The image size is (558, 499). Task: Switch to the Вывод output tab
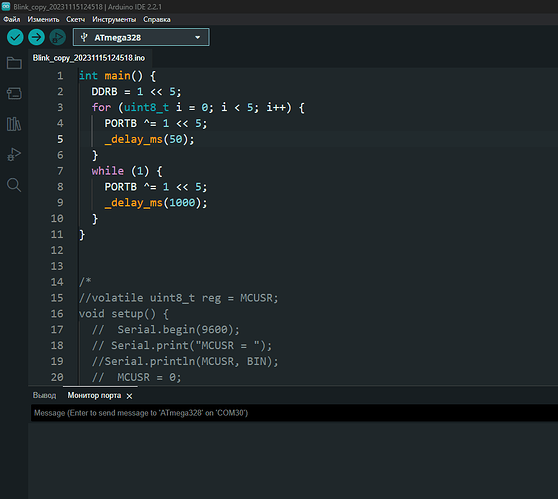[44, 395]
